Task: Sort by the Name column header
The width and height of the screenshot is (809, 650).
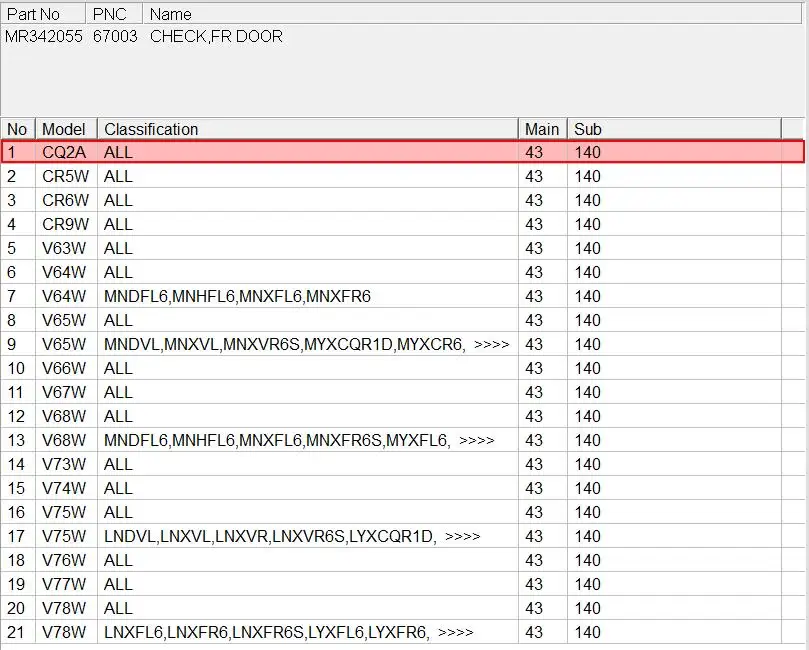Action: coord(472,14)
